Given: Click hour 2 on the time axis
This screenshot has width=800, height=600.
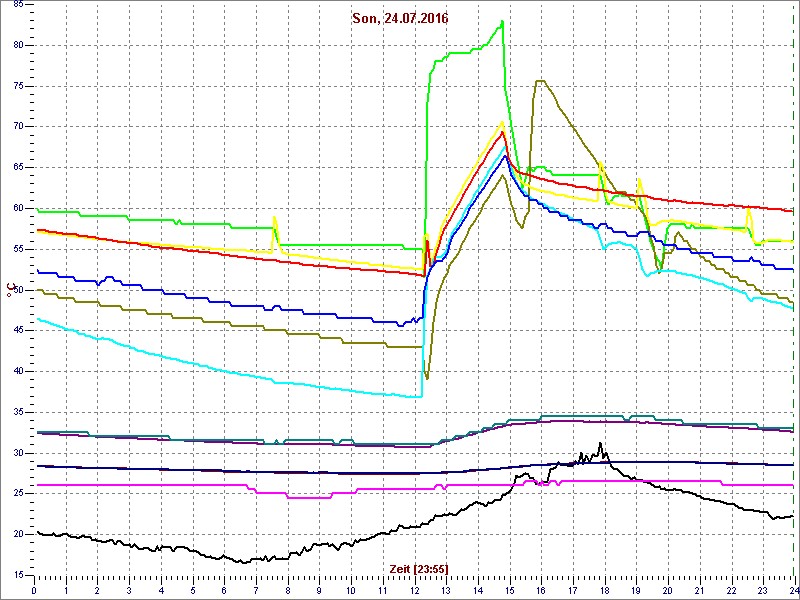Looking at the screenshot, I should pos(97,591).
